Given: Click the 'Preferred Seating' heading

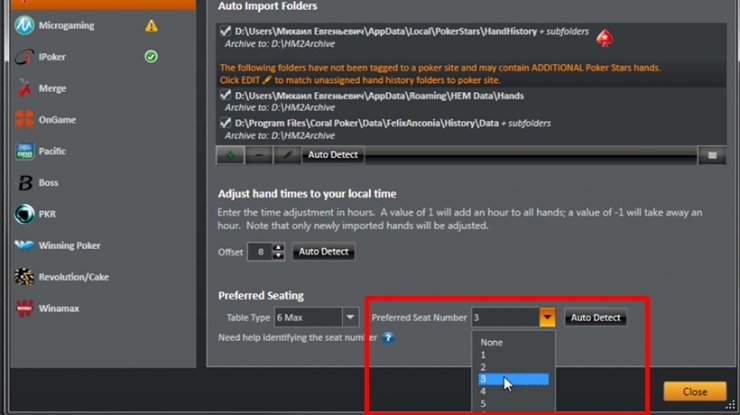Looking at the screenshot, I should coord(261,296).
